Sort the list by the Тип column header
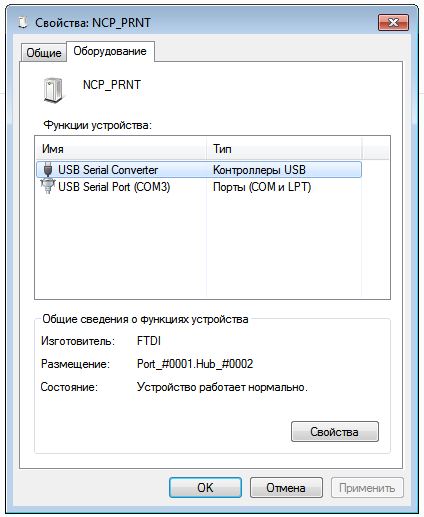 [x=284, y=149]
